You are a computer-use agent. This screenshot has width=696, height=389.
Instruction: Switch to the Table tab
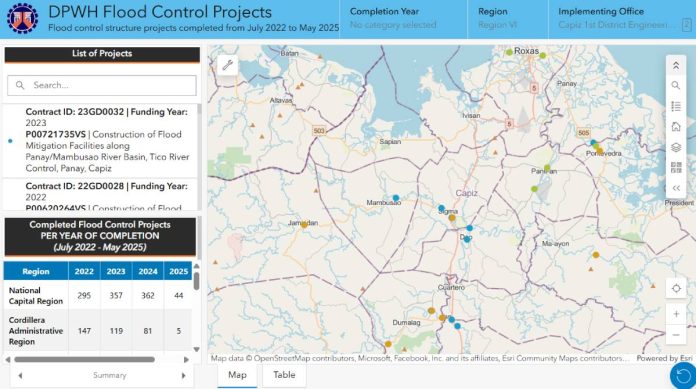tap(284, 375)
